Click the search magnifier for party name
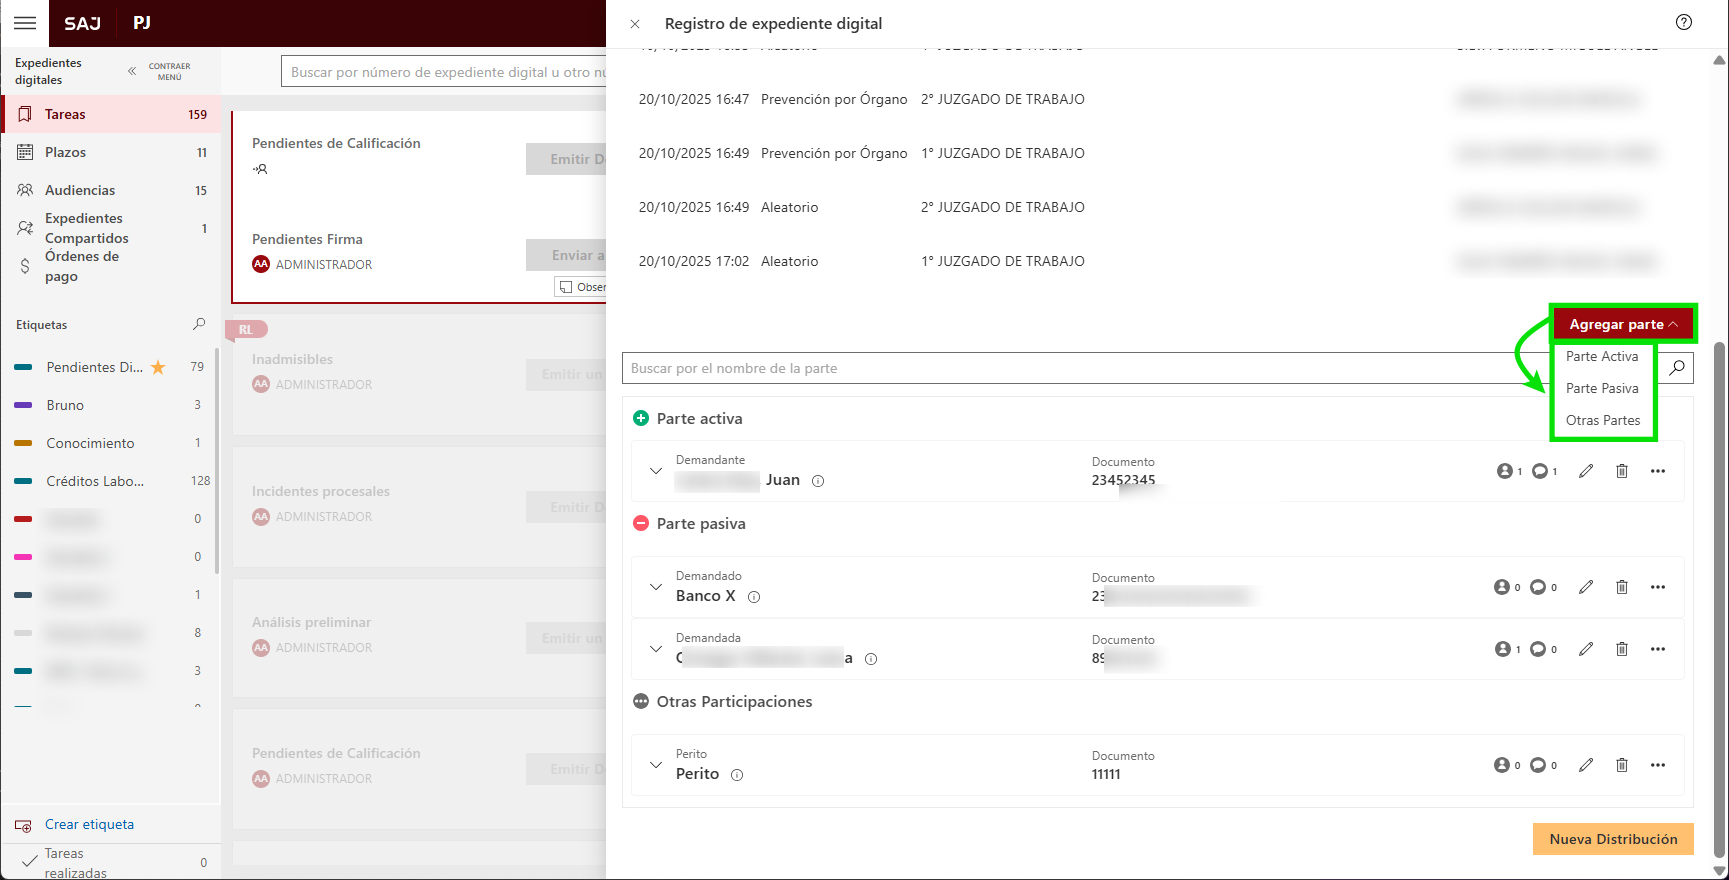1729x880 pixels. click(1677, 368)
